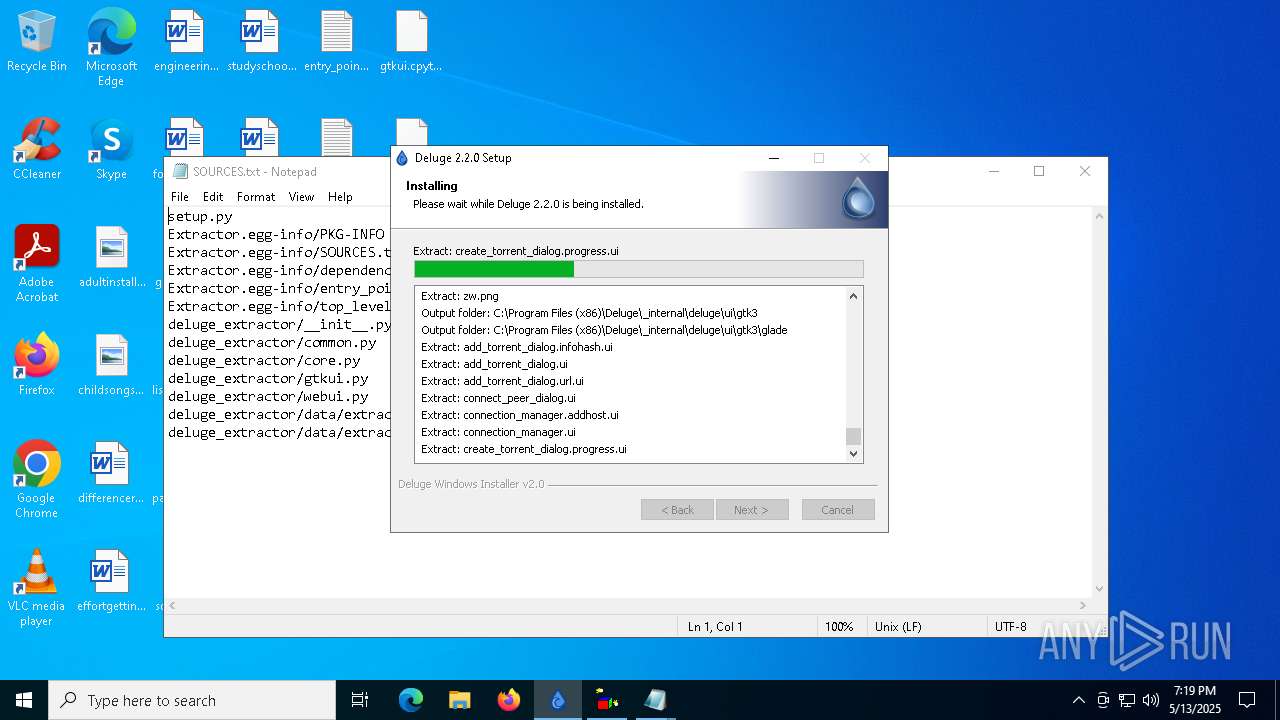
Task: Select the engineerin... Word document icon
Action: coord(185,42)
